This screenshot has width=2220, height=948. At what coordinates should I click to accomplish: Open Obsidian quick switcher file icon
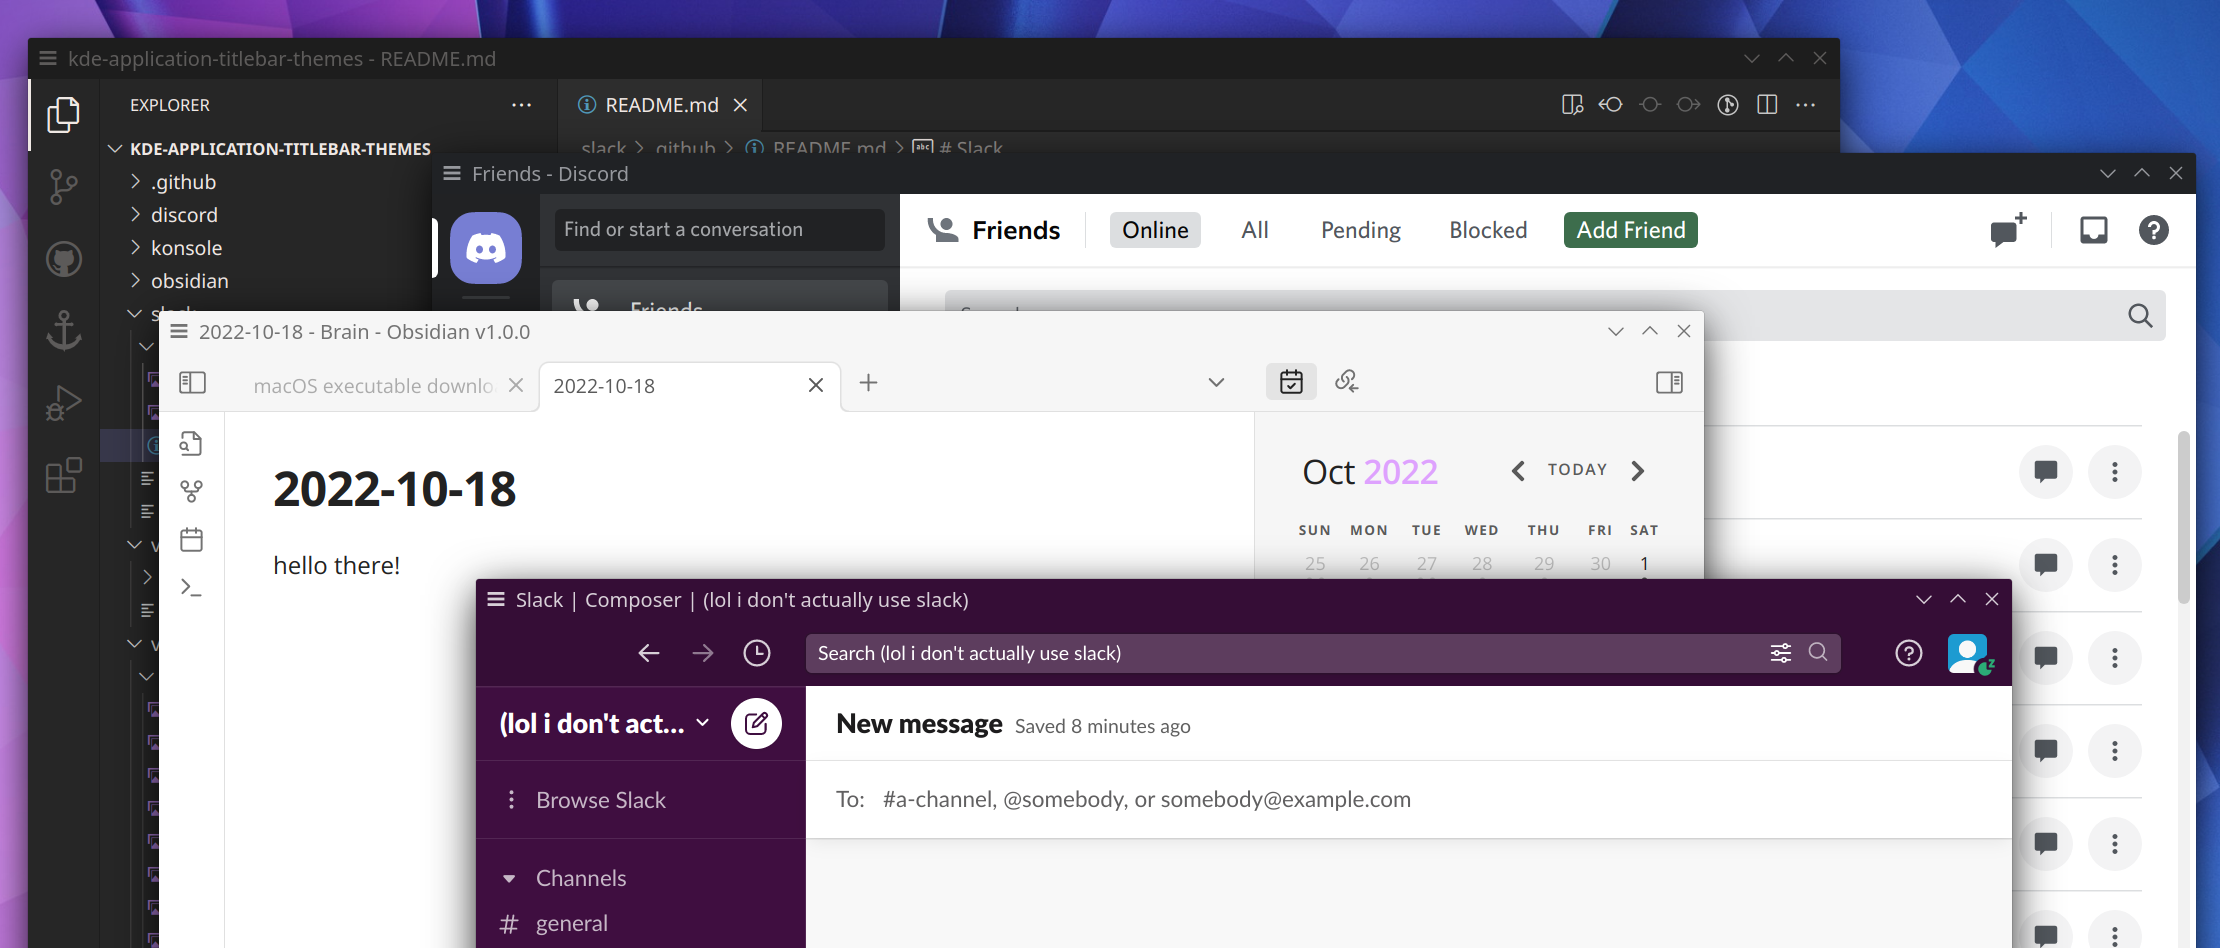[x=191, y=443]
